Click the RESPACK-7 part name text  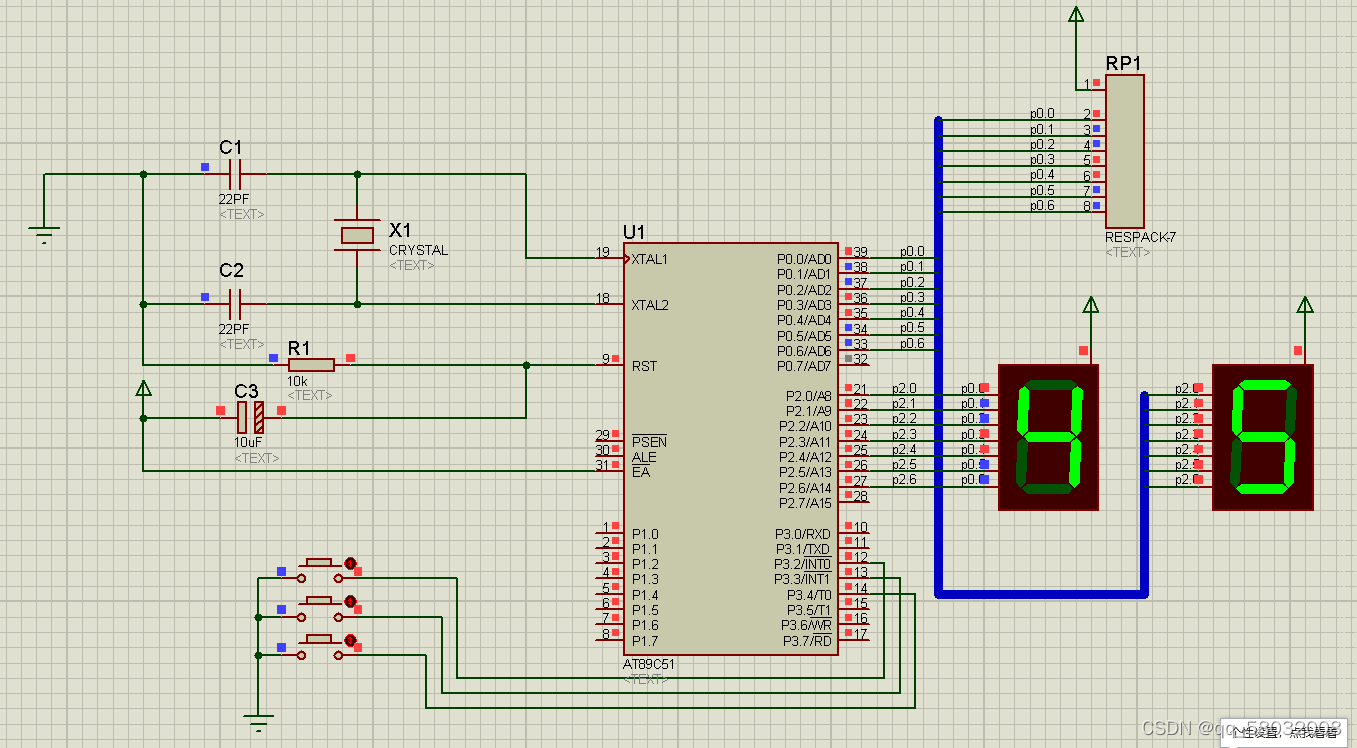tap(1141, 238)
